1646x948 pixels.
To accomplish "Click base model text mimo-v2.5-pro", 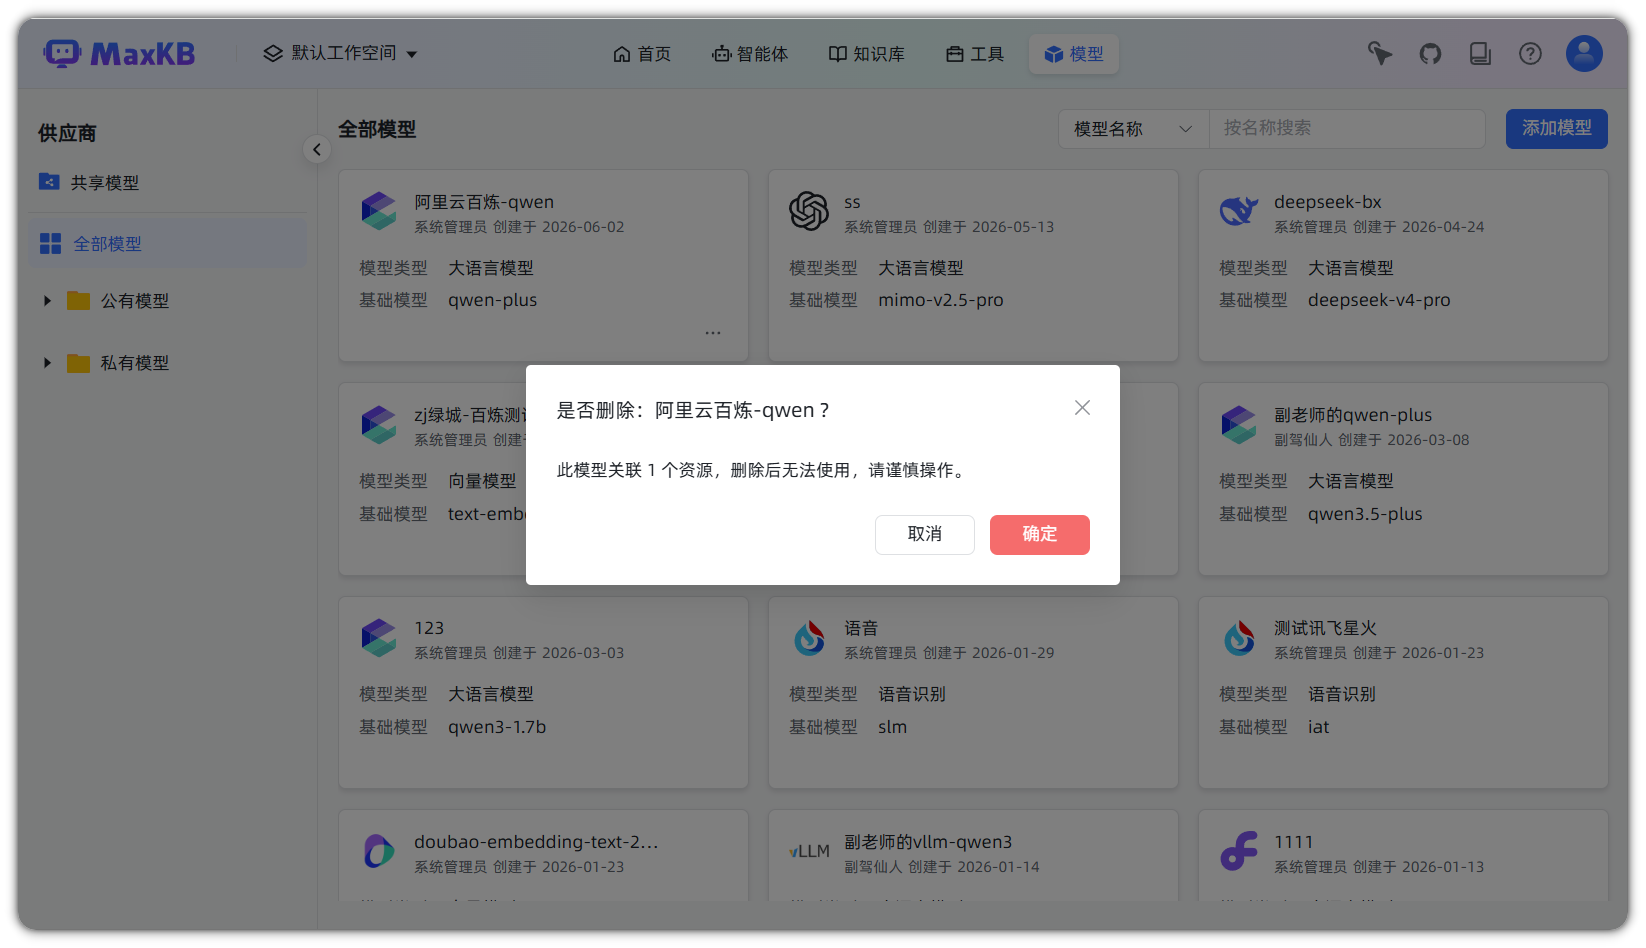I will click(940, 300).
